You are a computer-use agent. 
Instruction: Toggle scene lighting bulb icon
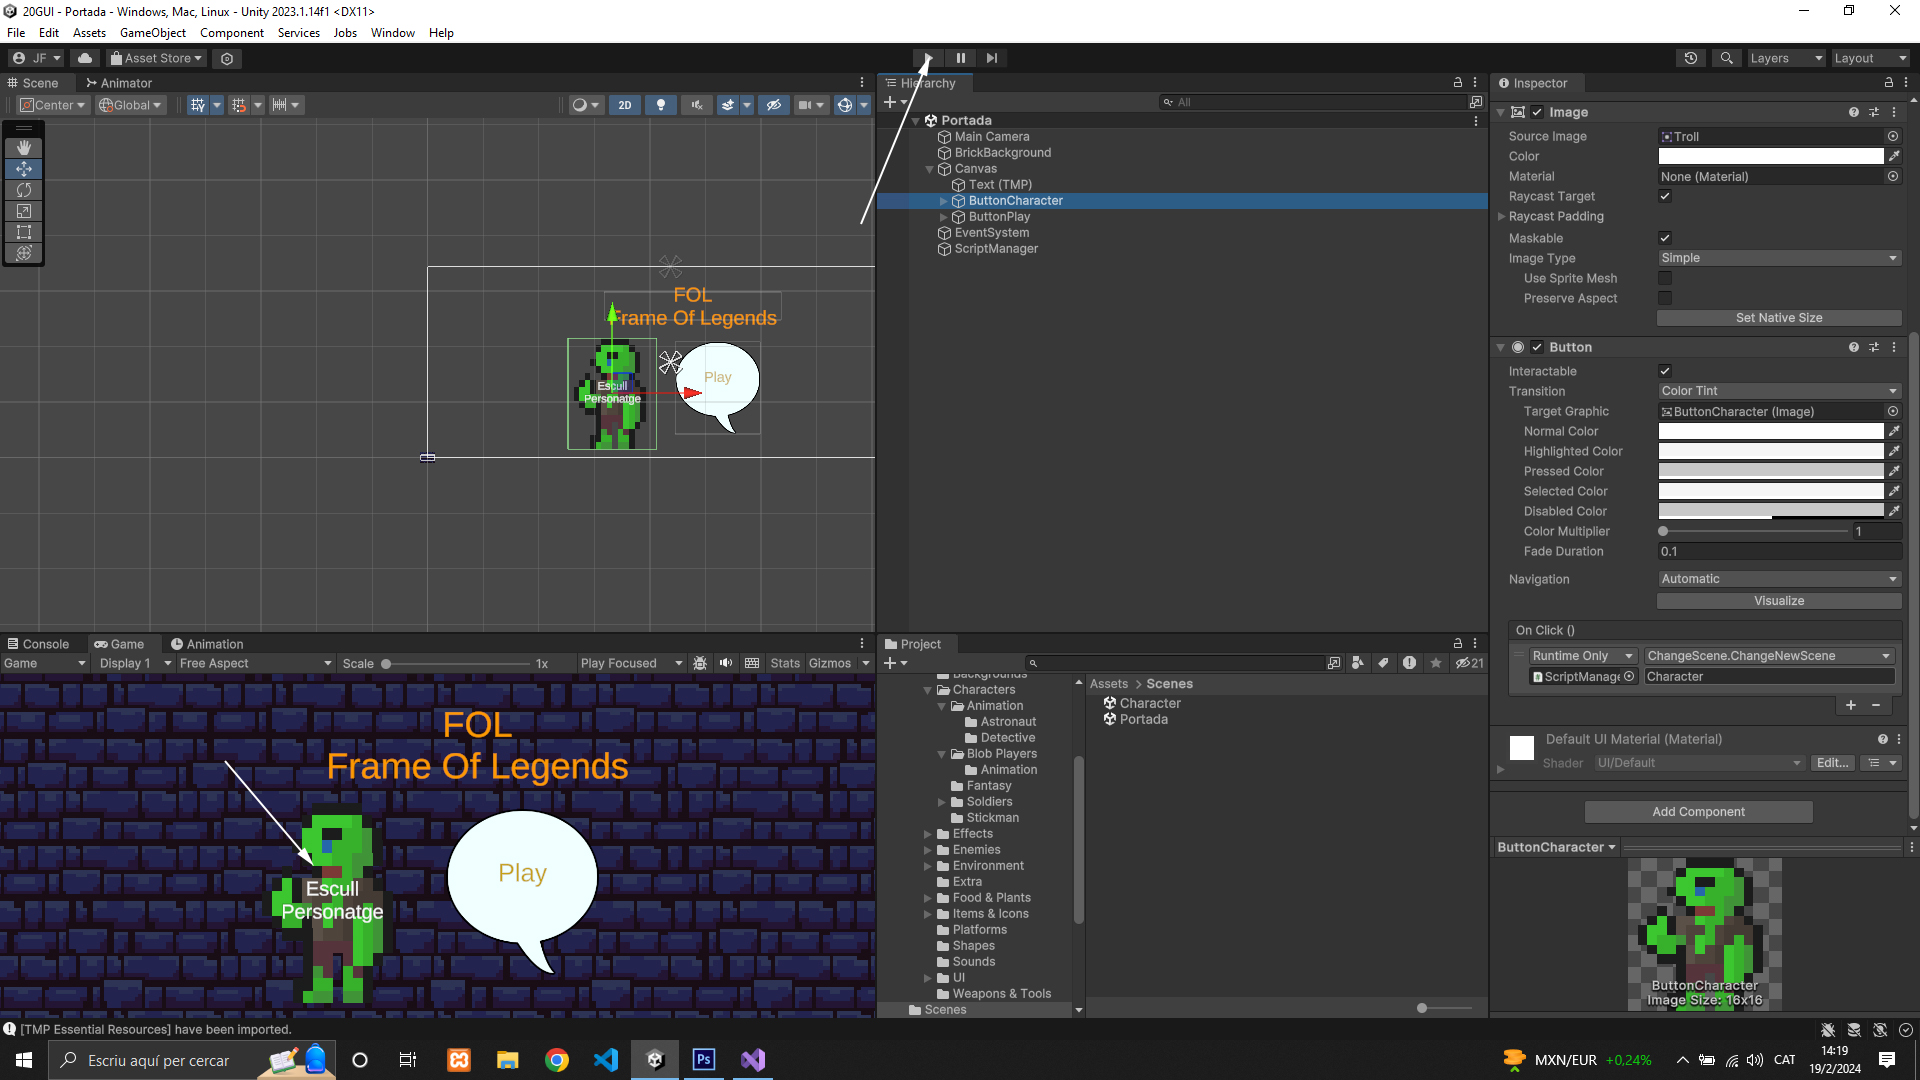pyautogui.click(x=660, y=105)
